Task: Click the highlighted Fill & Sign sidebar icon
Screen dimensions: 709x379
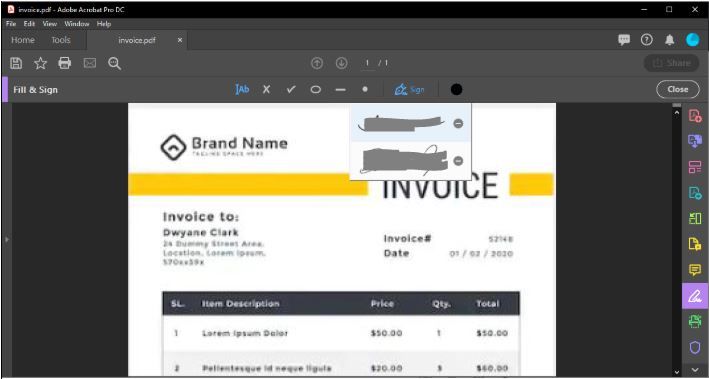Action: (x=695, y=296)
